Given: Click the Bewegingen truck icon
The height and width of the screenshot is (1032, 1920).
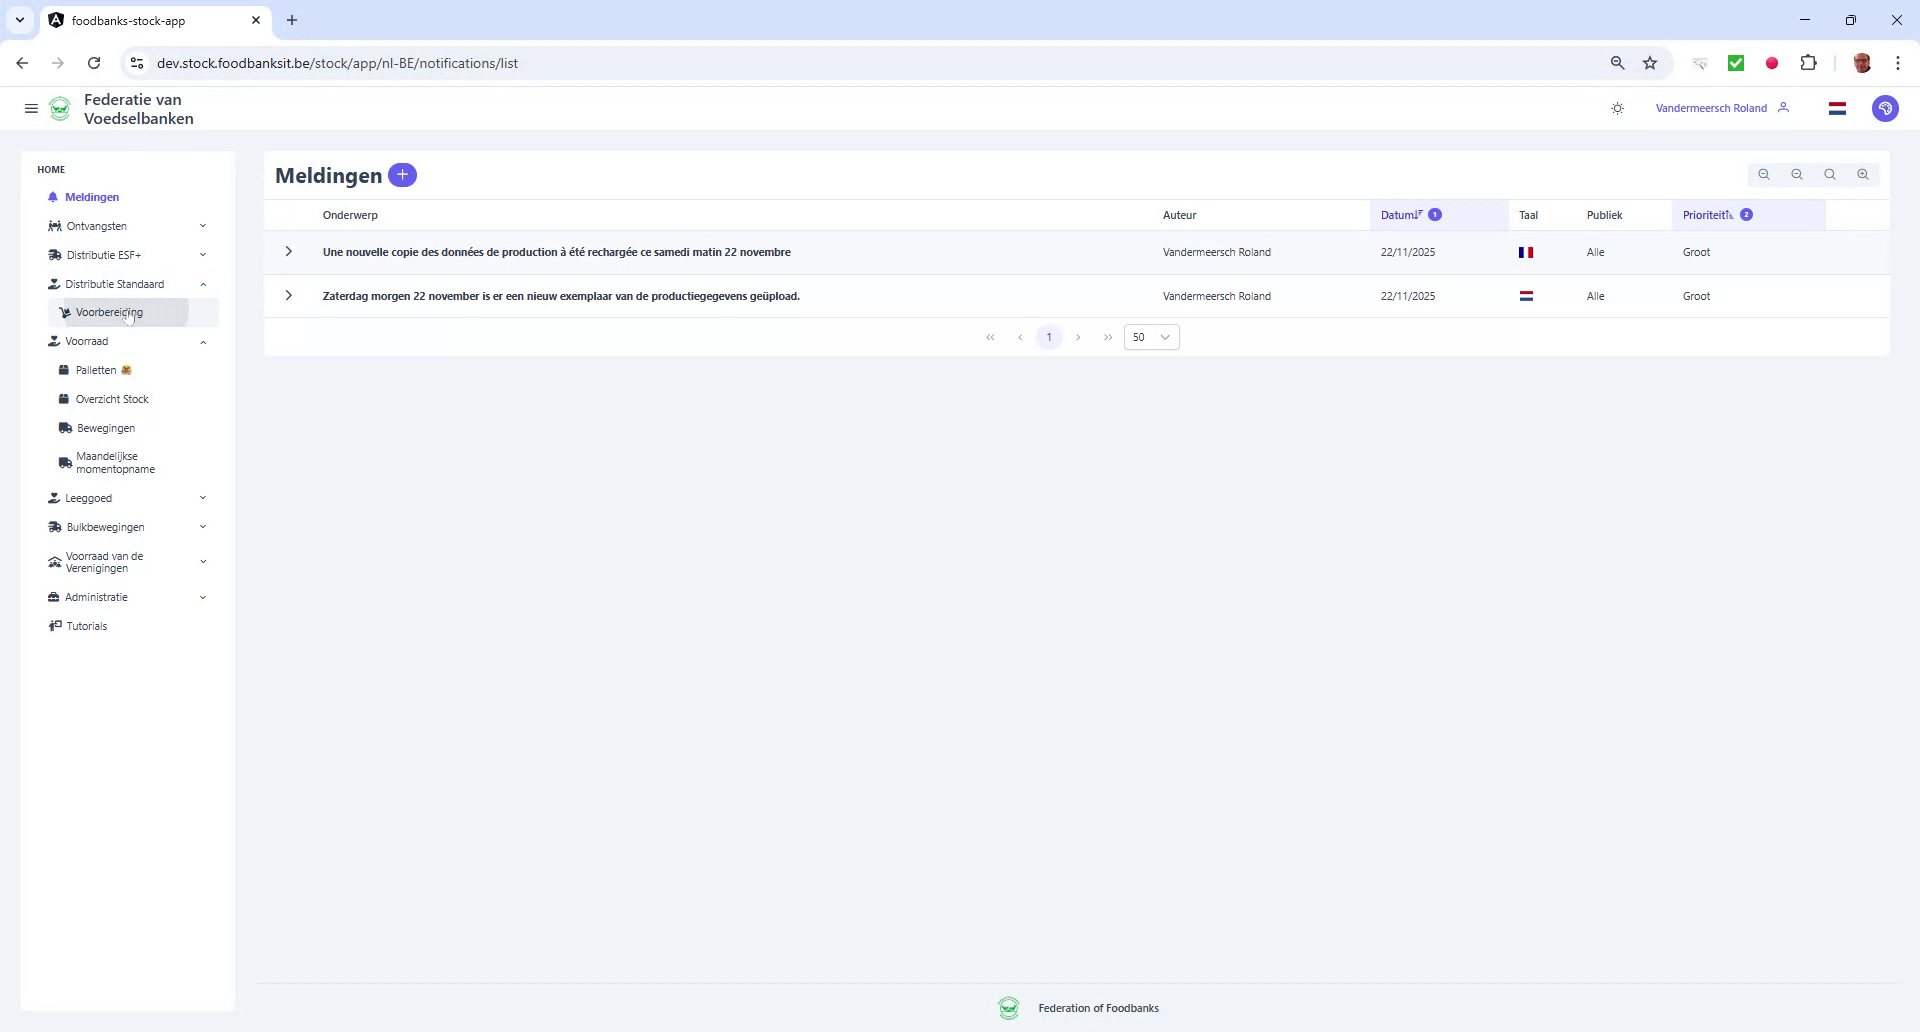Looking at the screenshot, I should [x=66, y=427].
